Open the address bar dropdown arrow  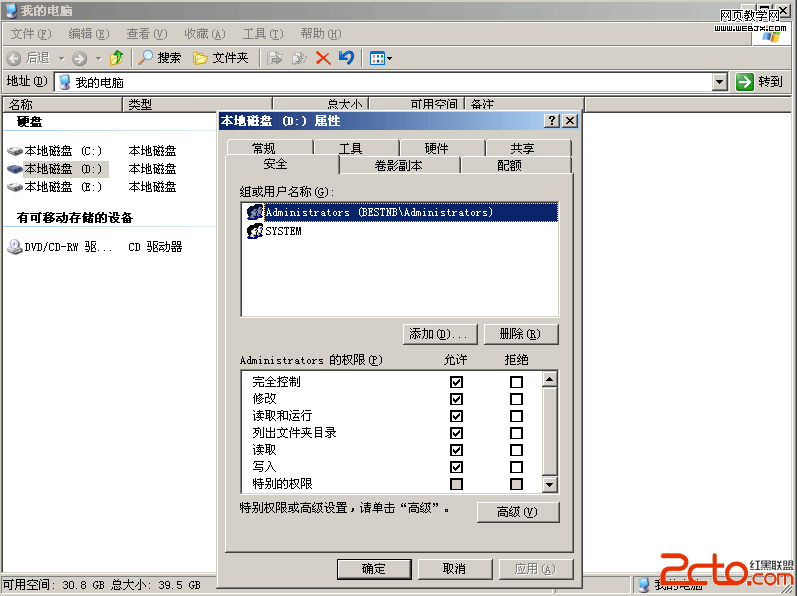(720, 82)
